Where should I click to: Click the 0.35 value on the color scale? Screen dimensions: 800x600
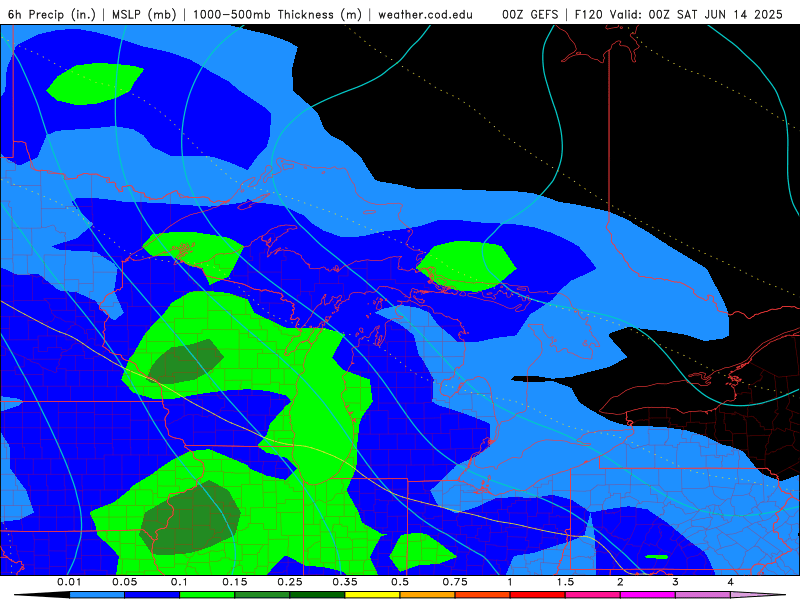click(345, 582)
